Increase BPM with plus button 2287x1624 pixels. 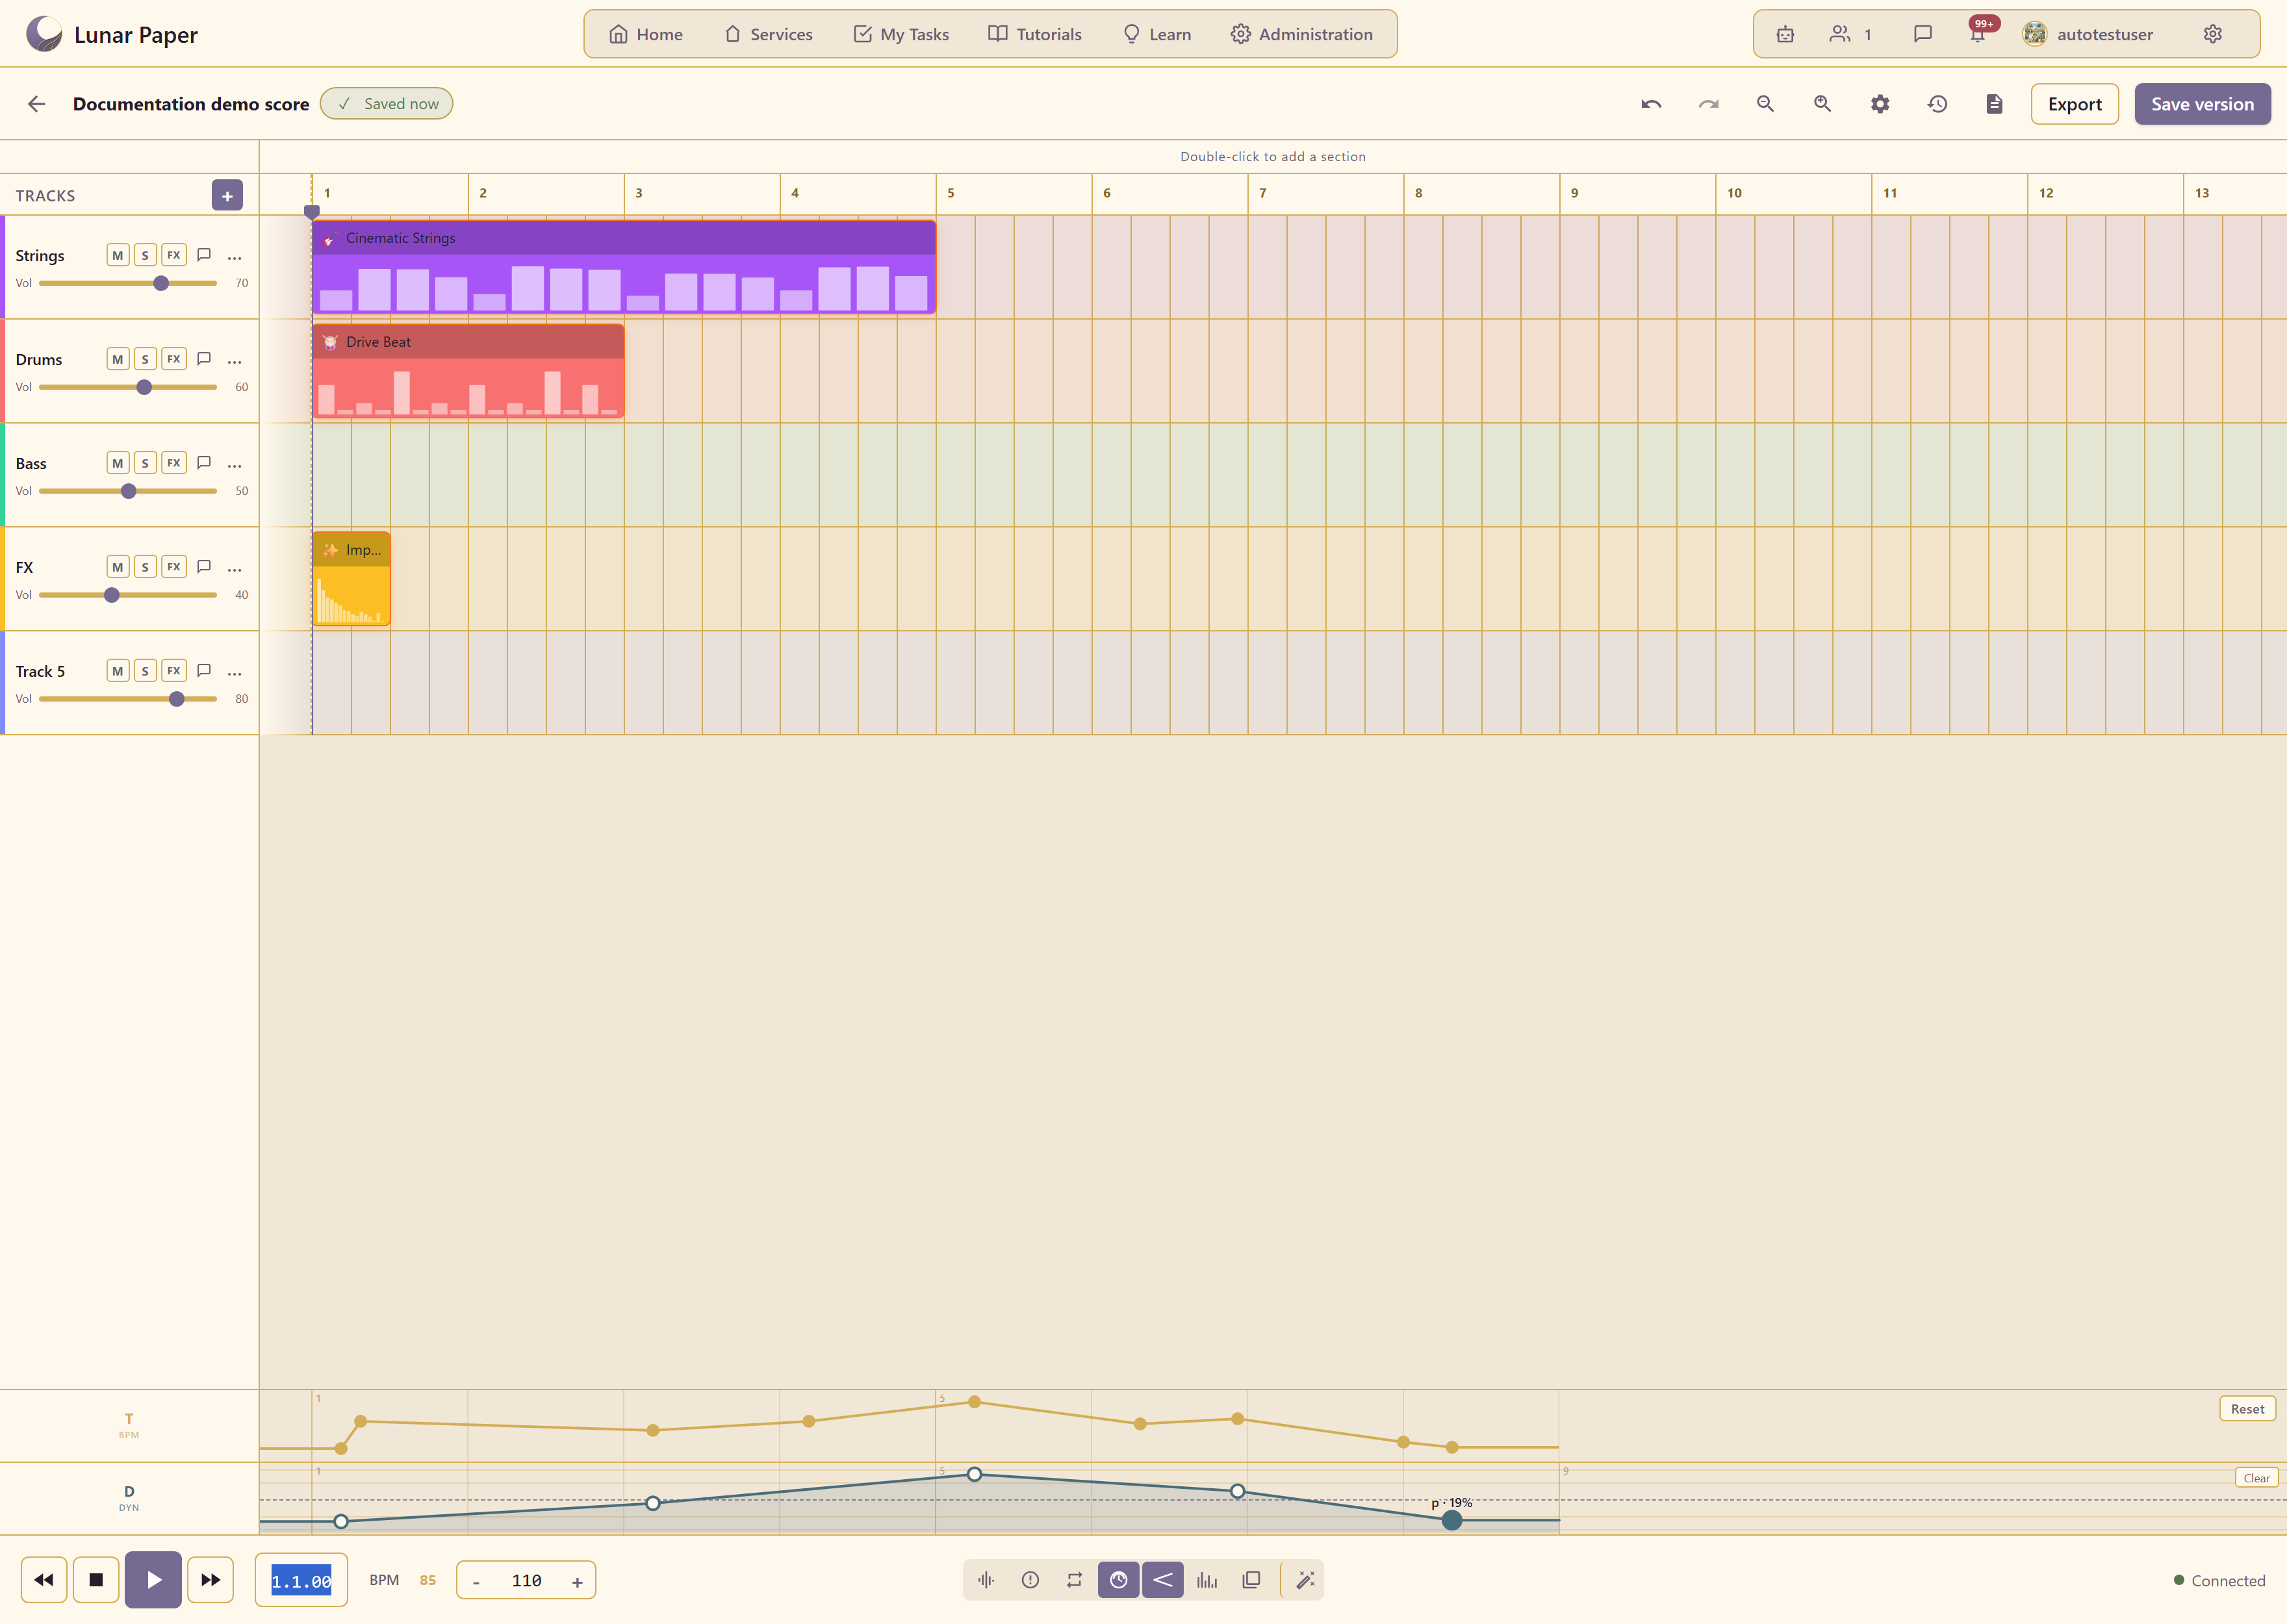(577, 1581)
